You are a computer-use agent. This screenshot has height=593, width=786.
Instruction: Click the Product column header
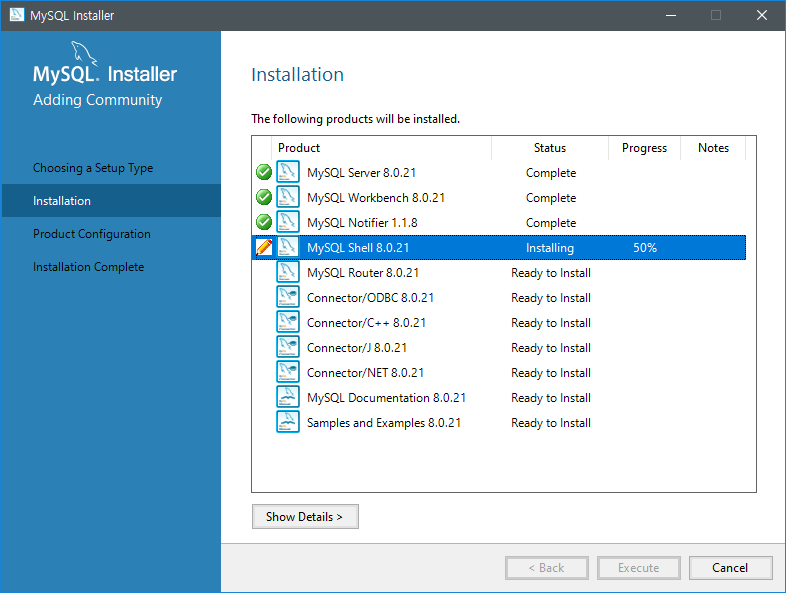pyautogui.click(x=381, y=148)
